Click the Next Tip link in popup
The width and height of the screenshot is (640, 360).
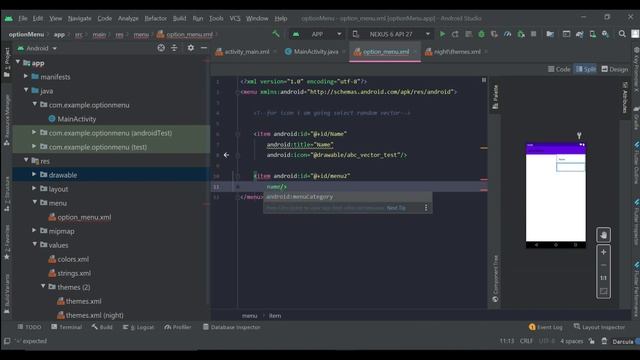click(x=396, y=208)
